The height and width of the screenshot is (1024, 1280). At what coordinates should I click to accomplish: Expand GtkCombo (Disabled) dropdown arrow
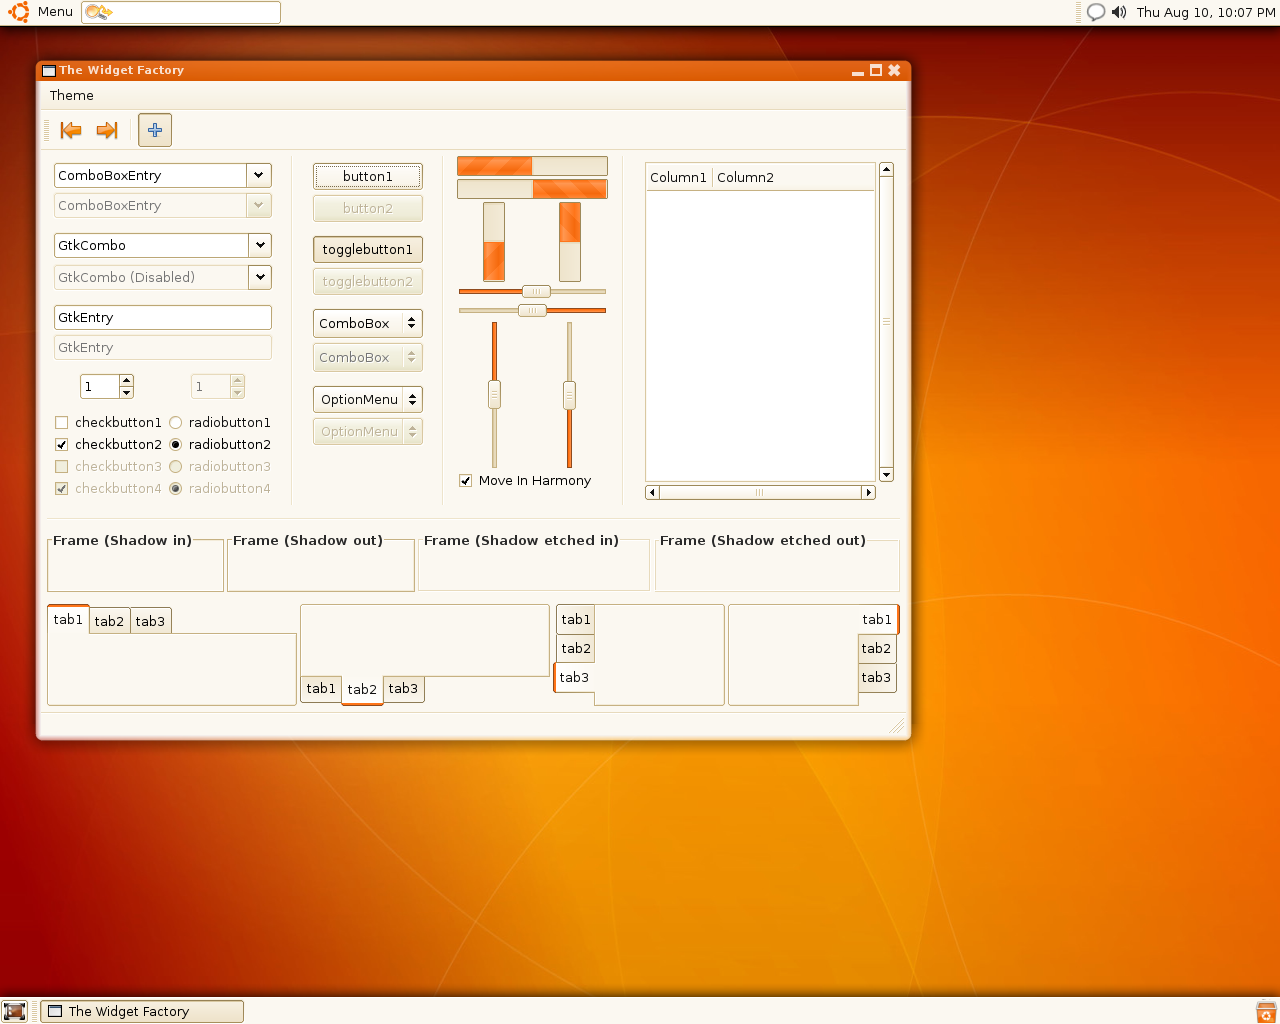click(260, 277)
